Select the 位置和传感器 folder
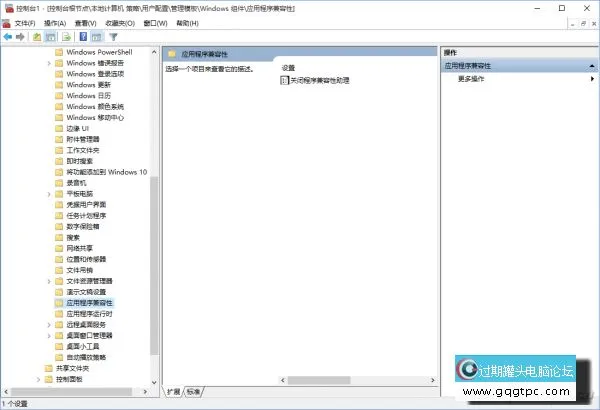Screen dimensions: 600x410 coord(86,260)
